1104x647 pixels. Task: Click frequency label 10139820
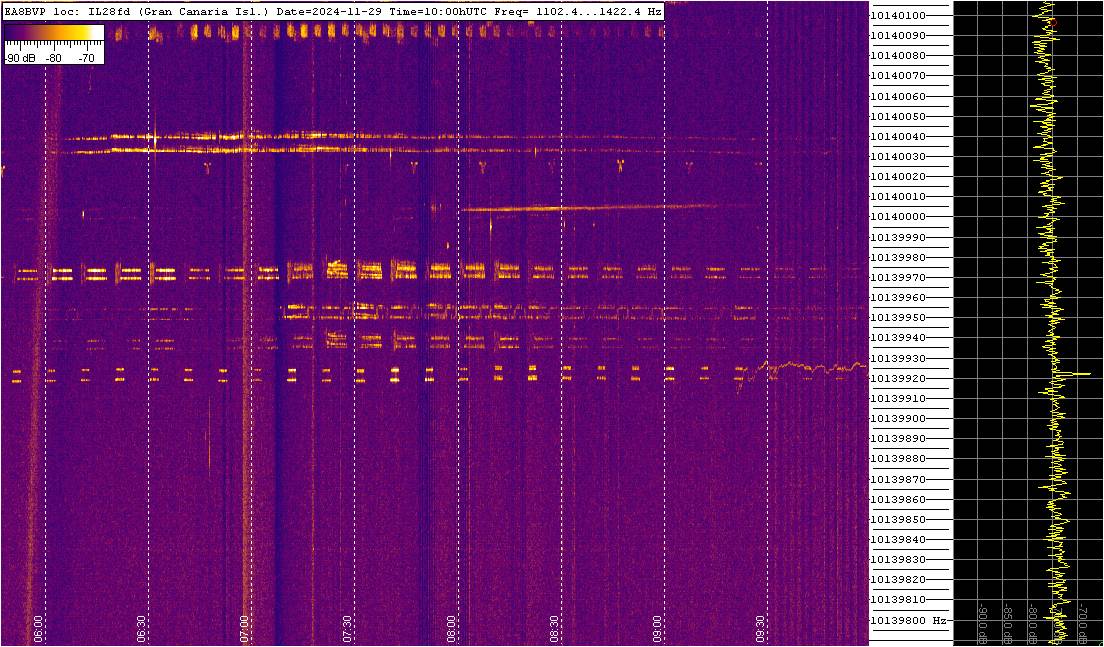click(897, 580)
